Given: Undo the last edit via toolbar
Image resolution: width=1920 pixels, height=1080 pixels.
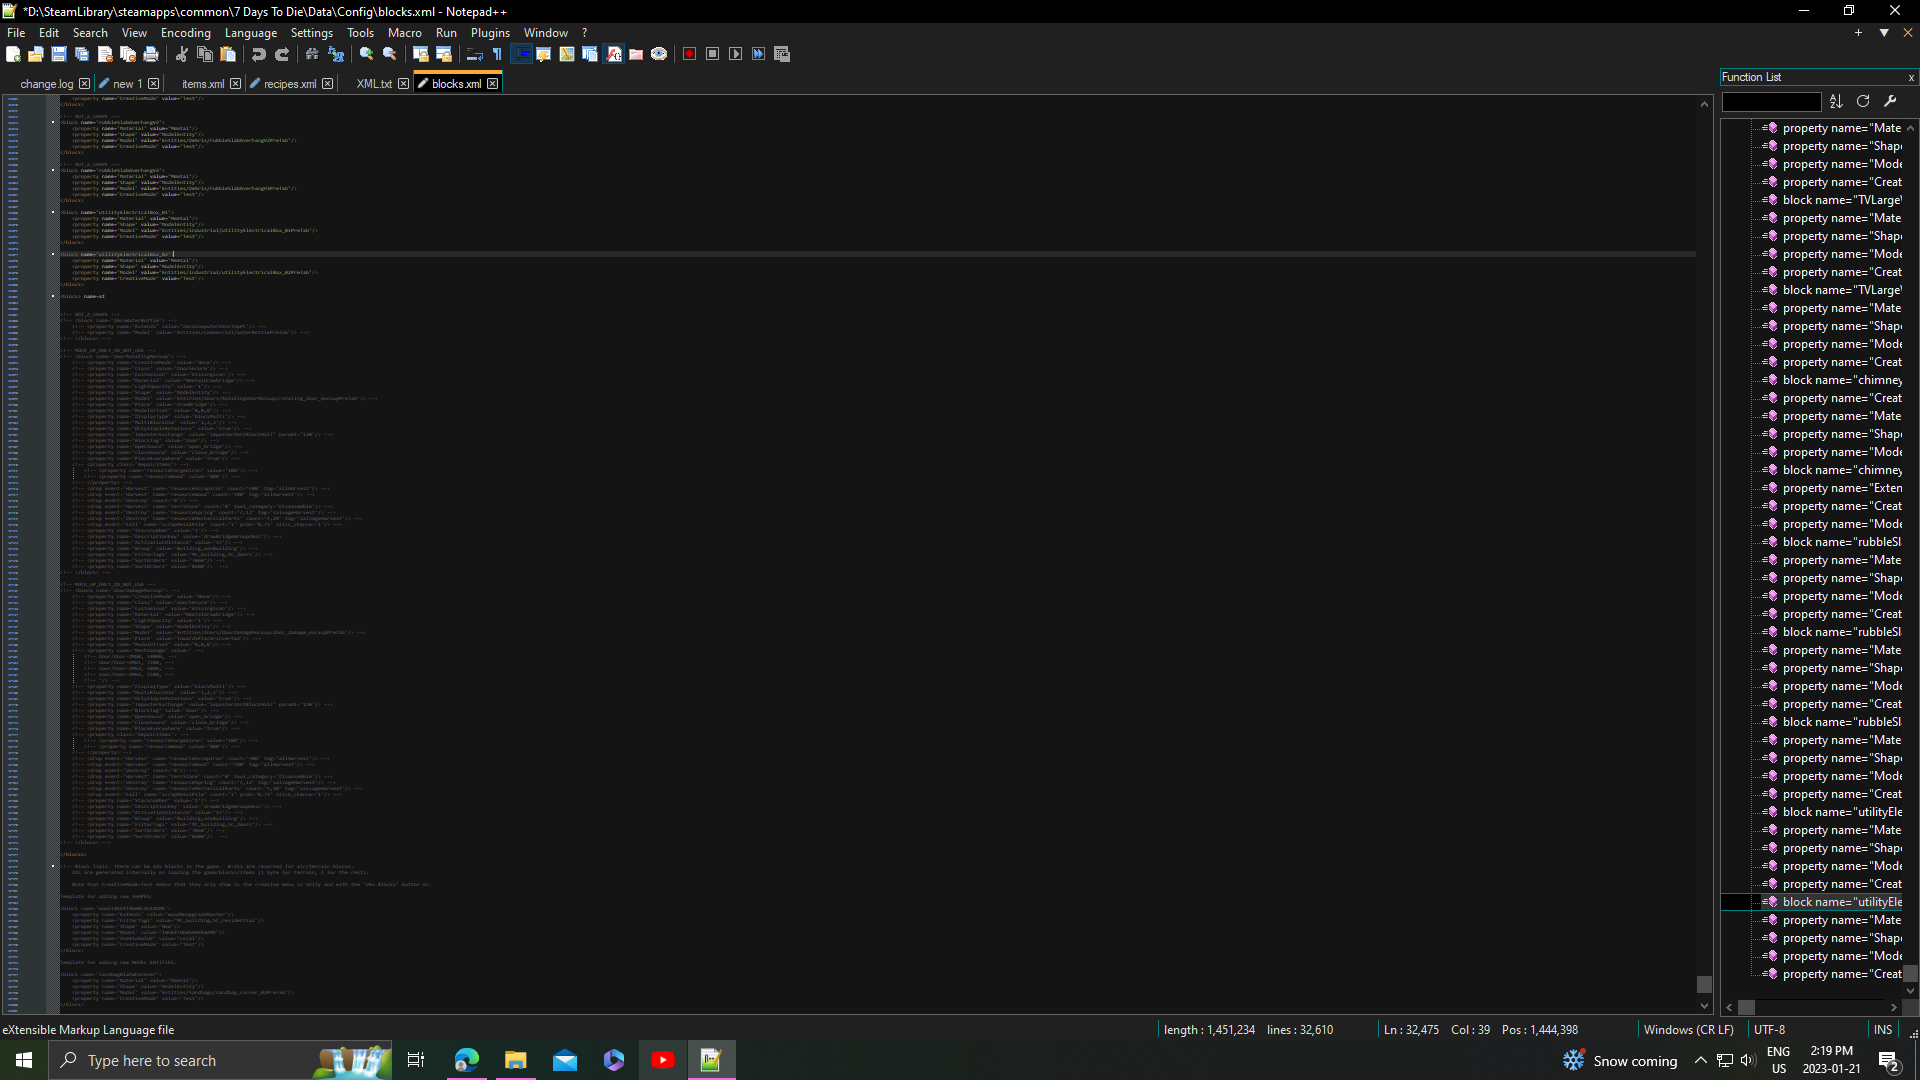Looking at the screenshot, I should [259, 54].
